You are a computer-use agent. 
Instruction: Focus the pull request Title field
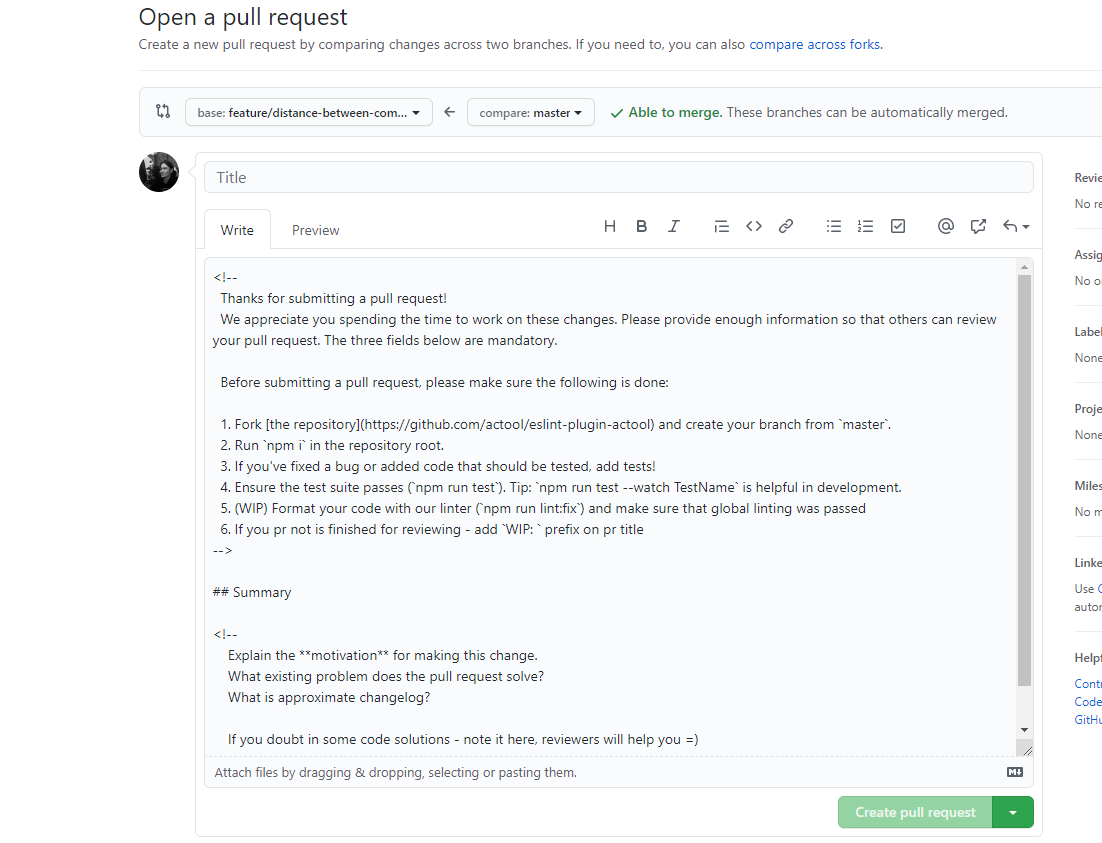tap(618, 176)
